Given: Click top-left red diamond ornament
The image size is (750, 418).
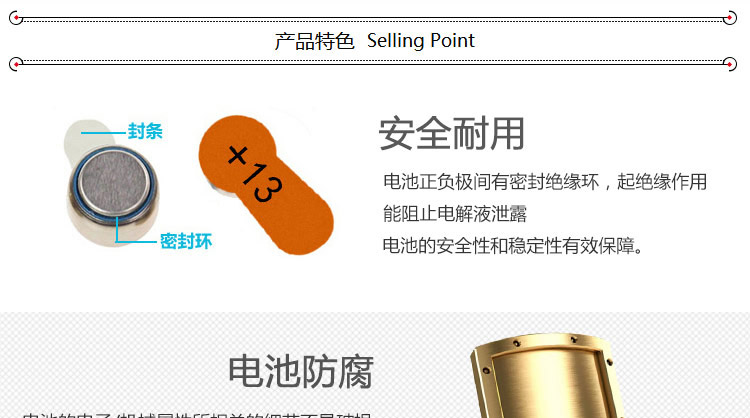Looking at the screenshot, I should coord(16,18).
